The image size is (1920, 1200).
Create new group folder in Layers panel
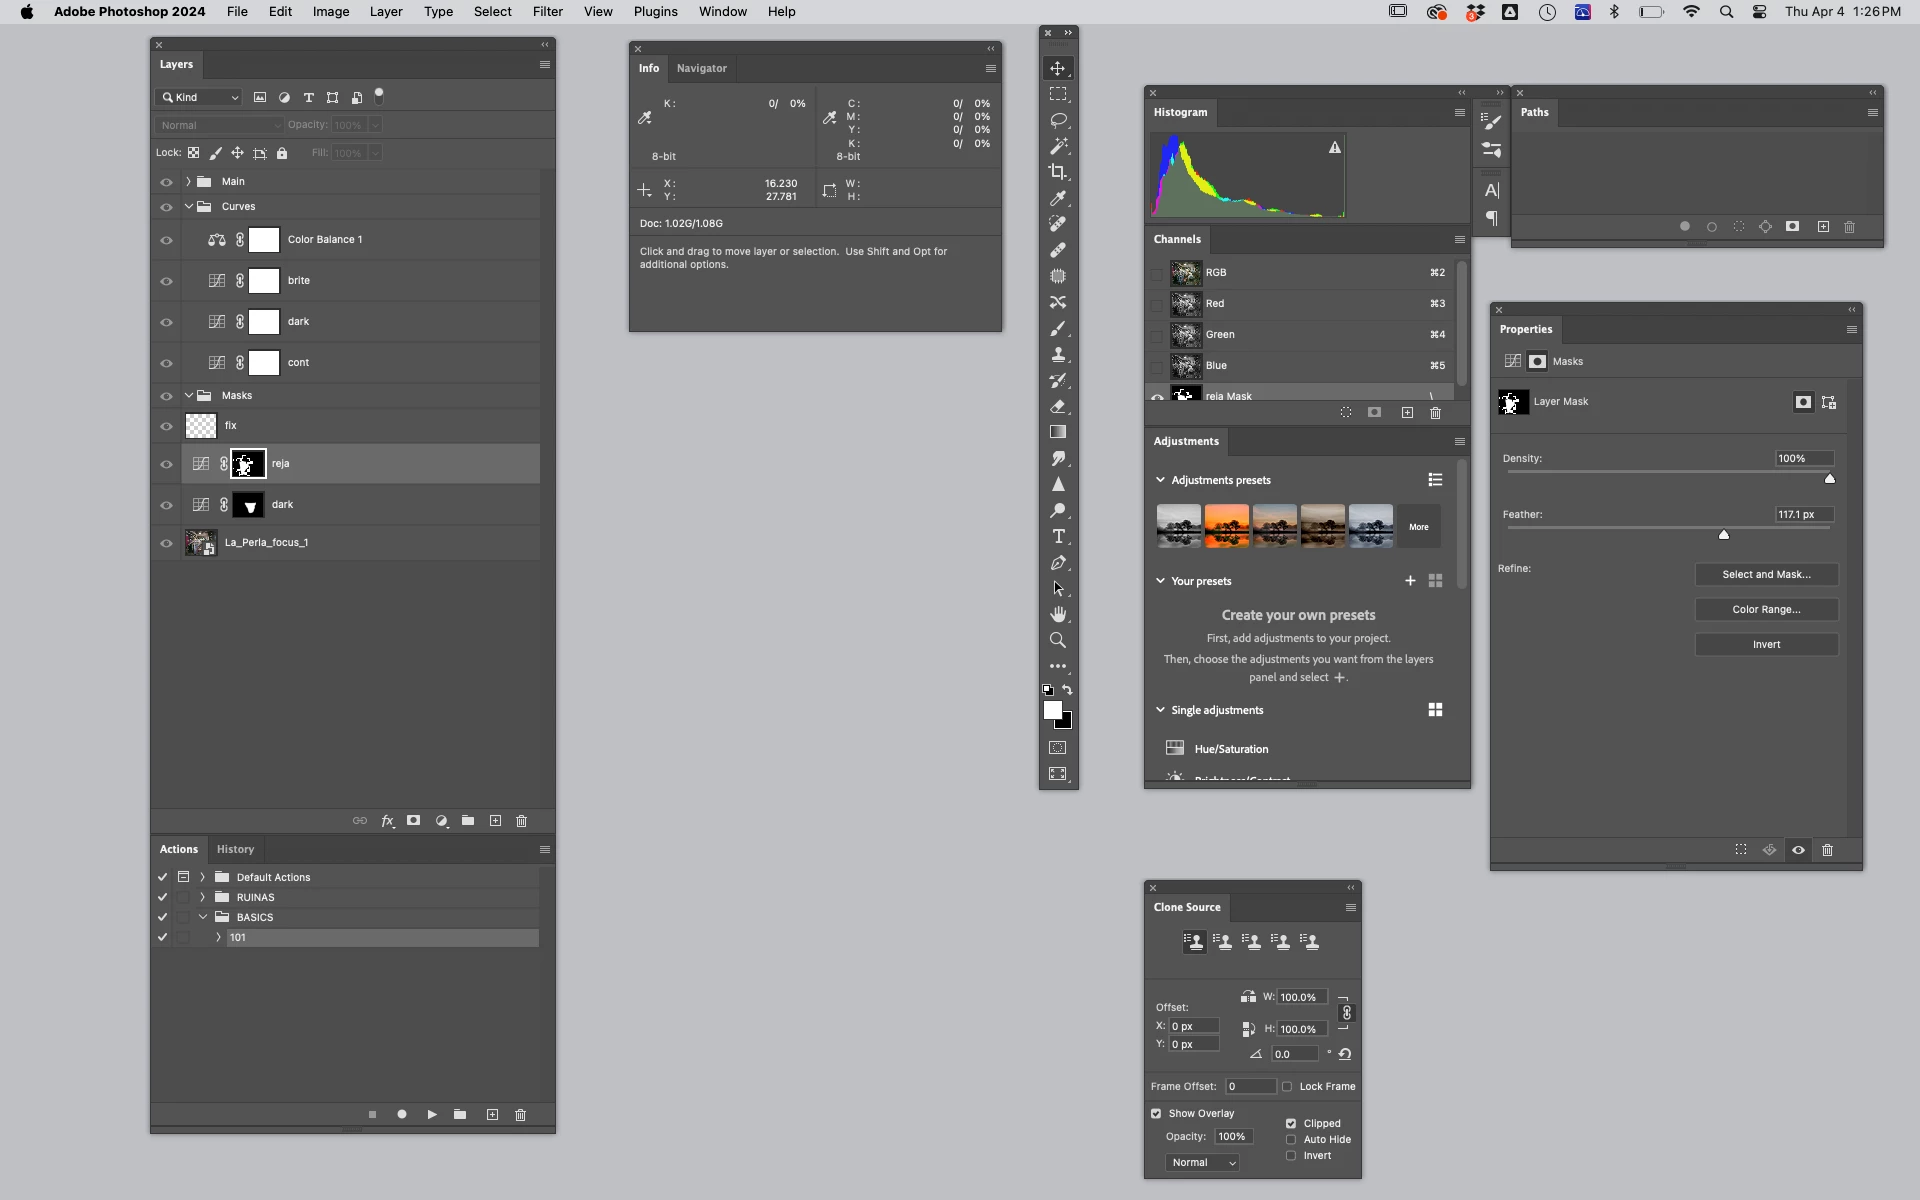(x=468, y=821)
